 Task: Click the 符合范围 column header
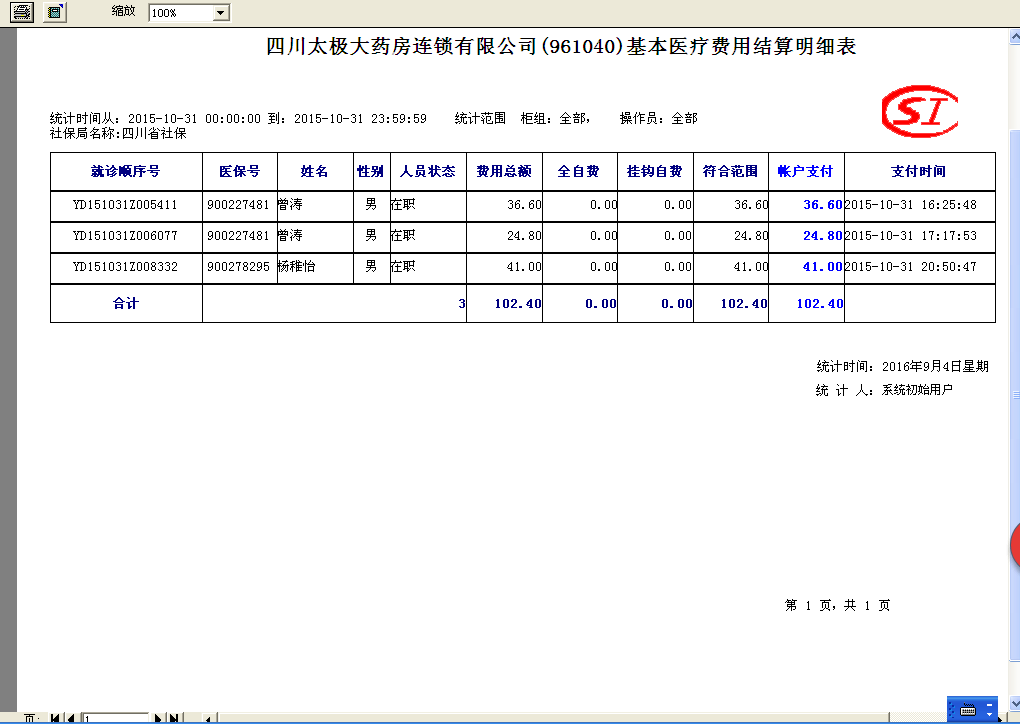(x=731, y=171)
